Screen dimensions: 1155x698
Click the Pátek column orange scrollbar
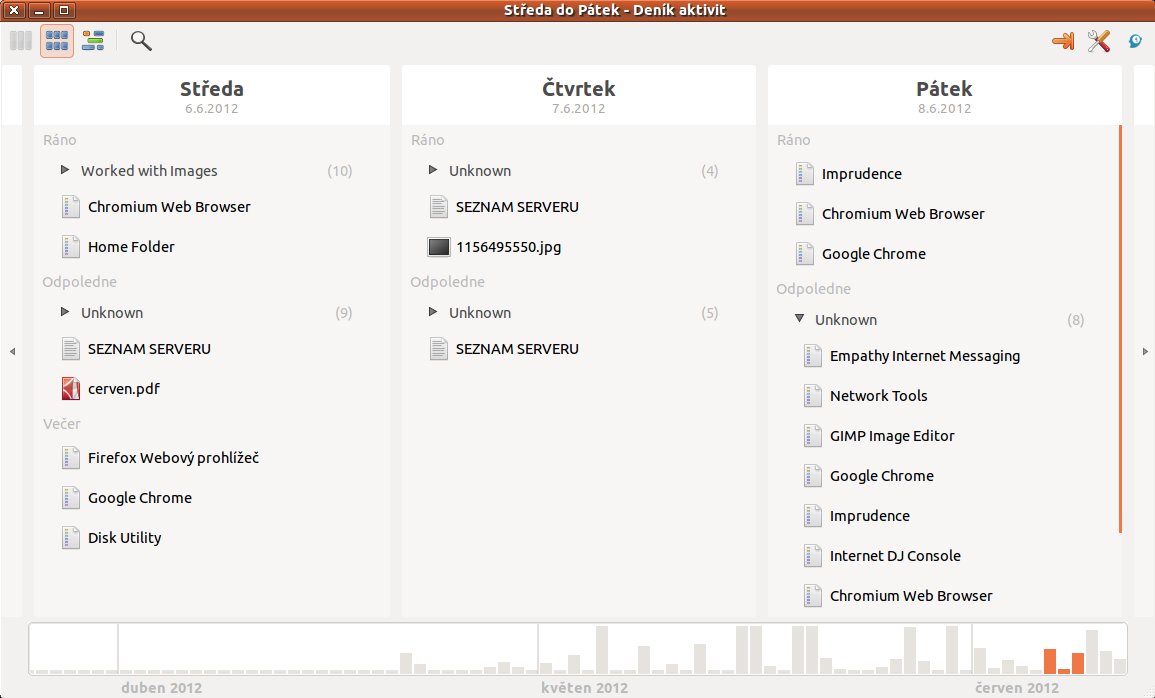(x=1120, y=329)
